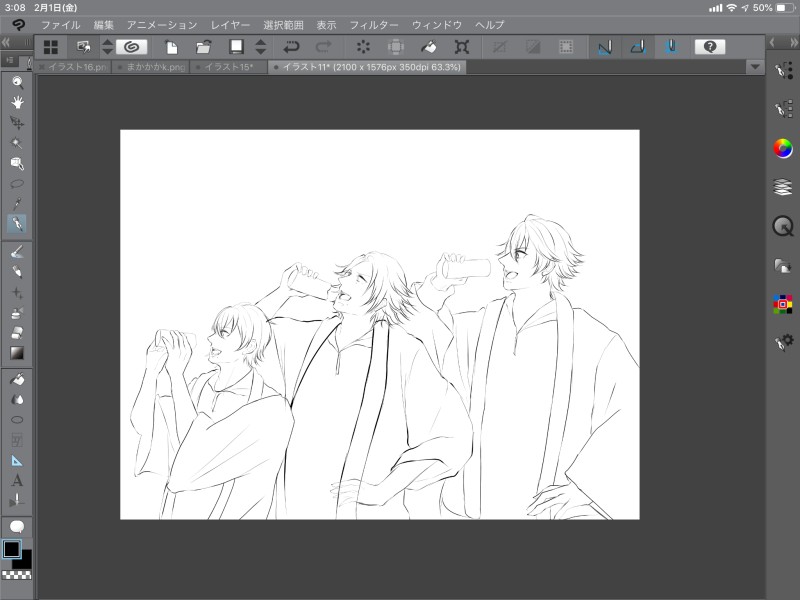This screenshot has height=600, width=800.
Task: Click the Redo arrow
Action: pos(323,47)
